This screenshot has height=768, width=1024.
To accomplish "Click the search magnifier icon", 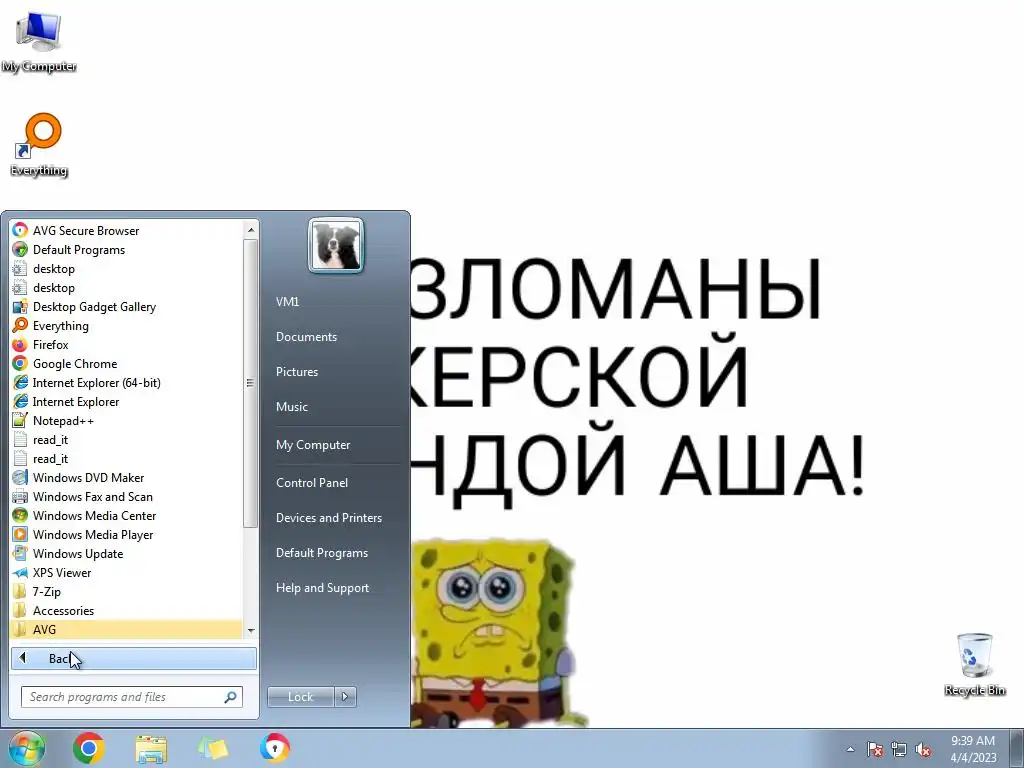I will tap(230, 697).
